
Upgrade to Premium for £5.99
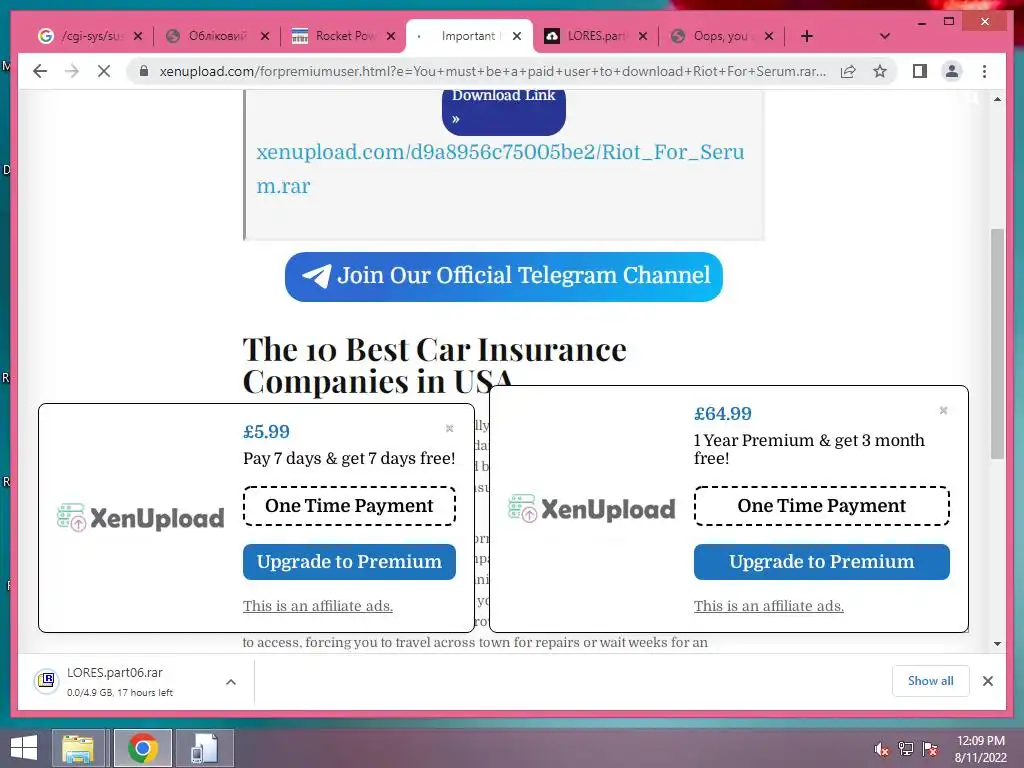coord(349,562)
